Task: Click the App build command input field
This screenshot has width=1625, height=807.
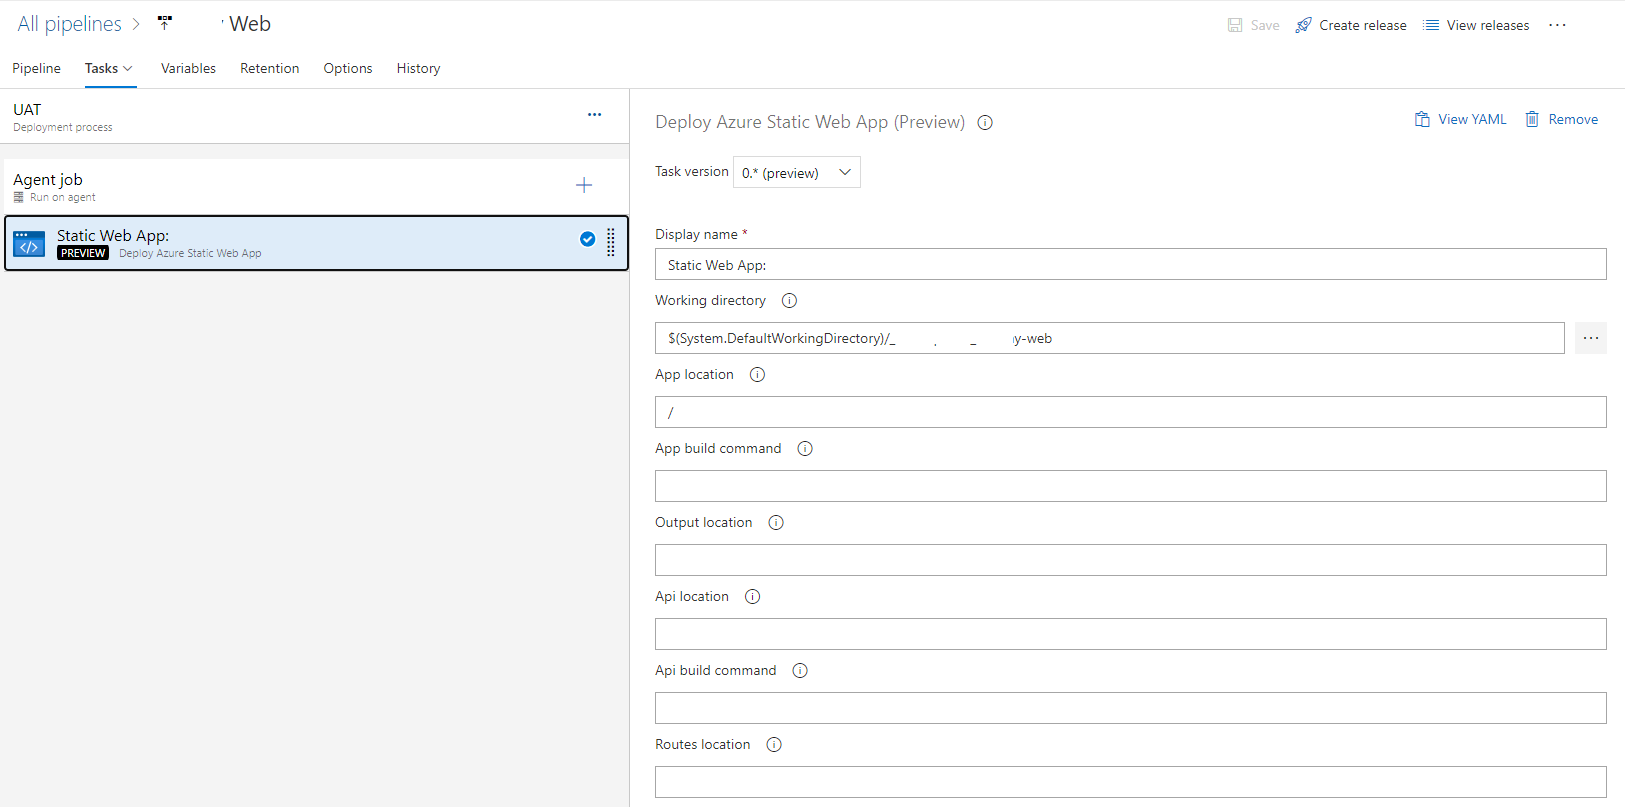Action: pos(1131,486)
